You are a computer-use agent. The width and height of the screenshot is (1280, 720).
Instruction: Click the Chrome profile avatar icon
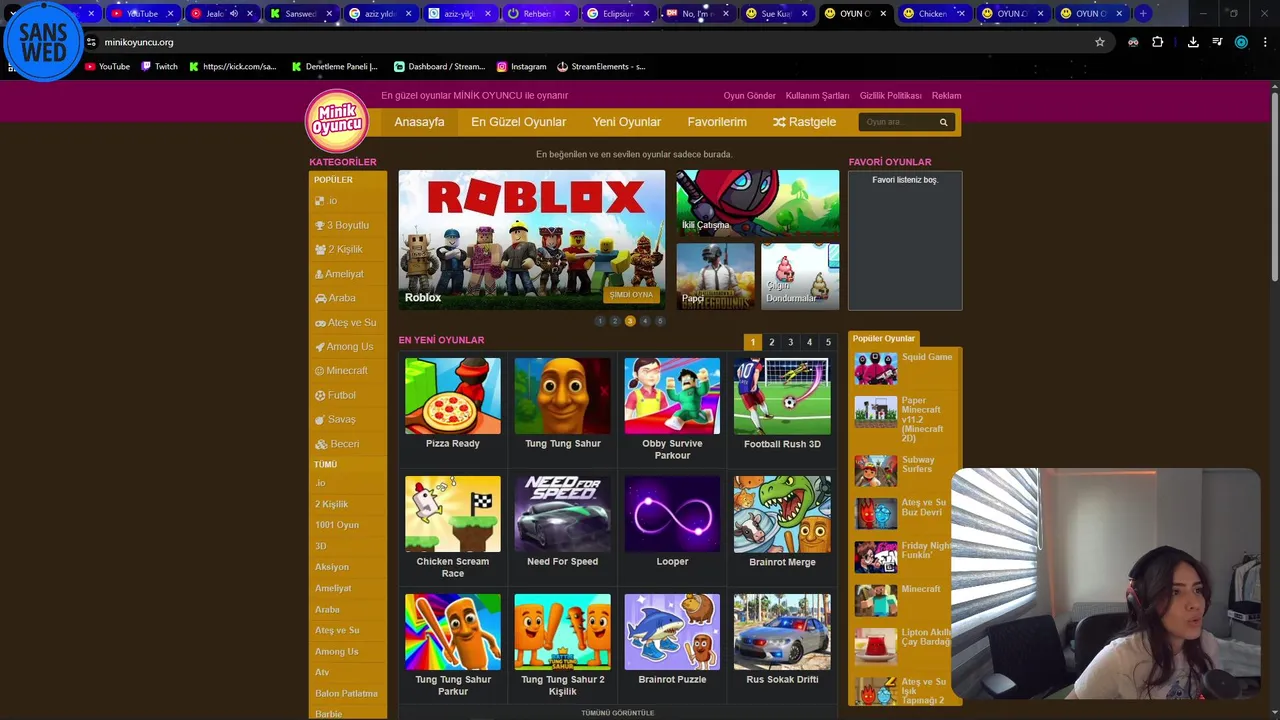click(x=1241, y=42)
